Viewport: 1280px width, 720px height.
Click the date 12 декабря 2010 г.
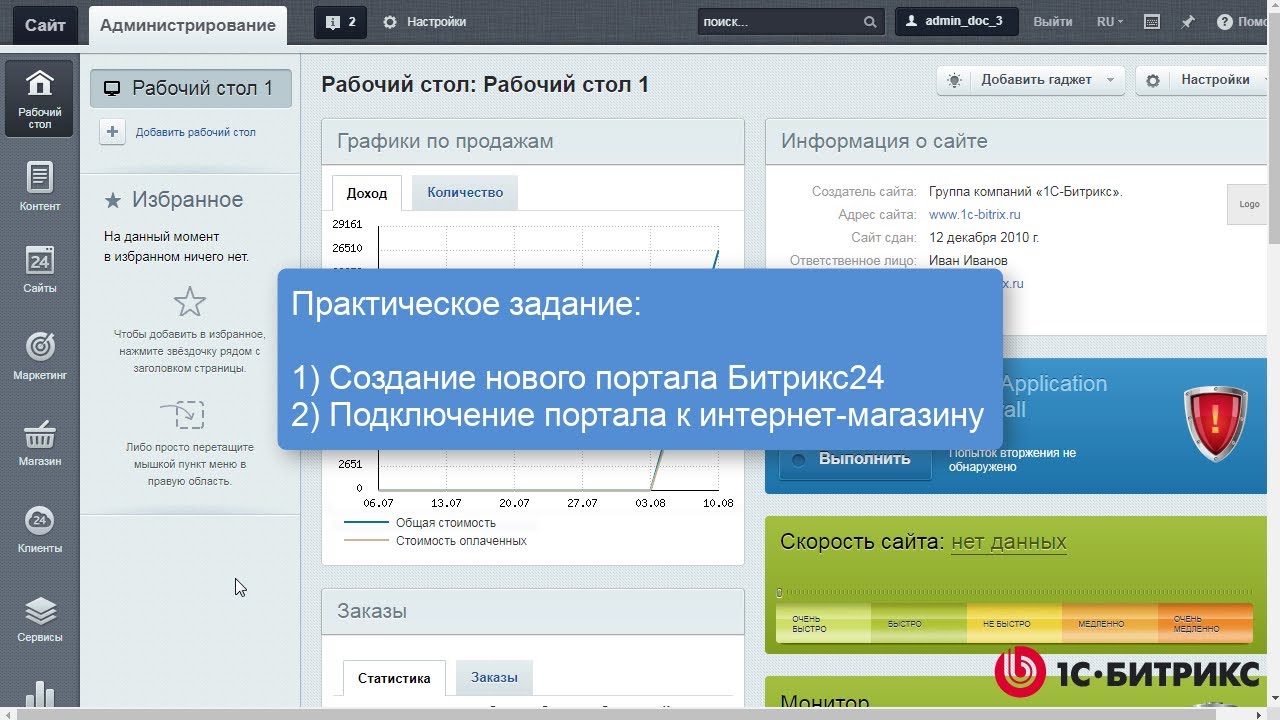pyautogui.click(x=984, y=238)
